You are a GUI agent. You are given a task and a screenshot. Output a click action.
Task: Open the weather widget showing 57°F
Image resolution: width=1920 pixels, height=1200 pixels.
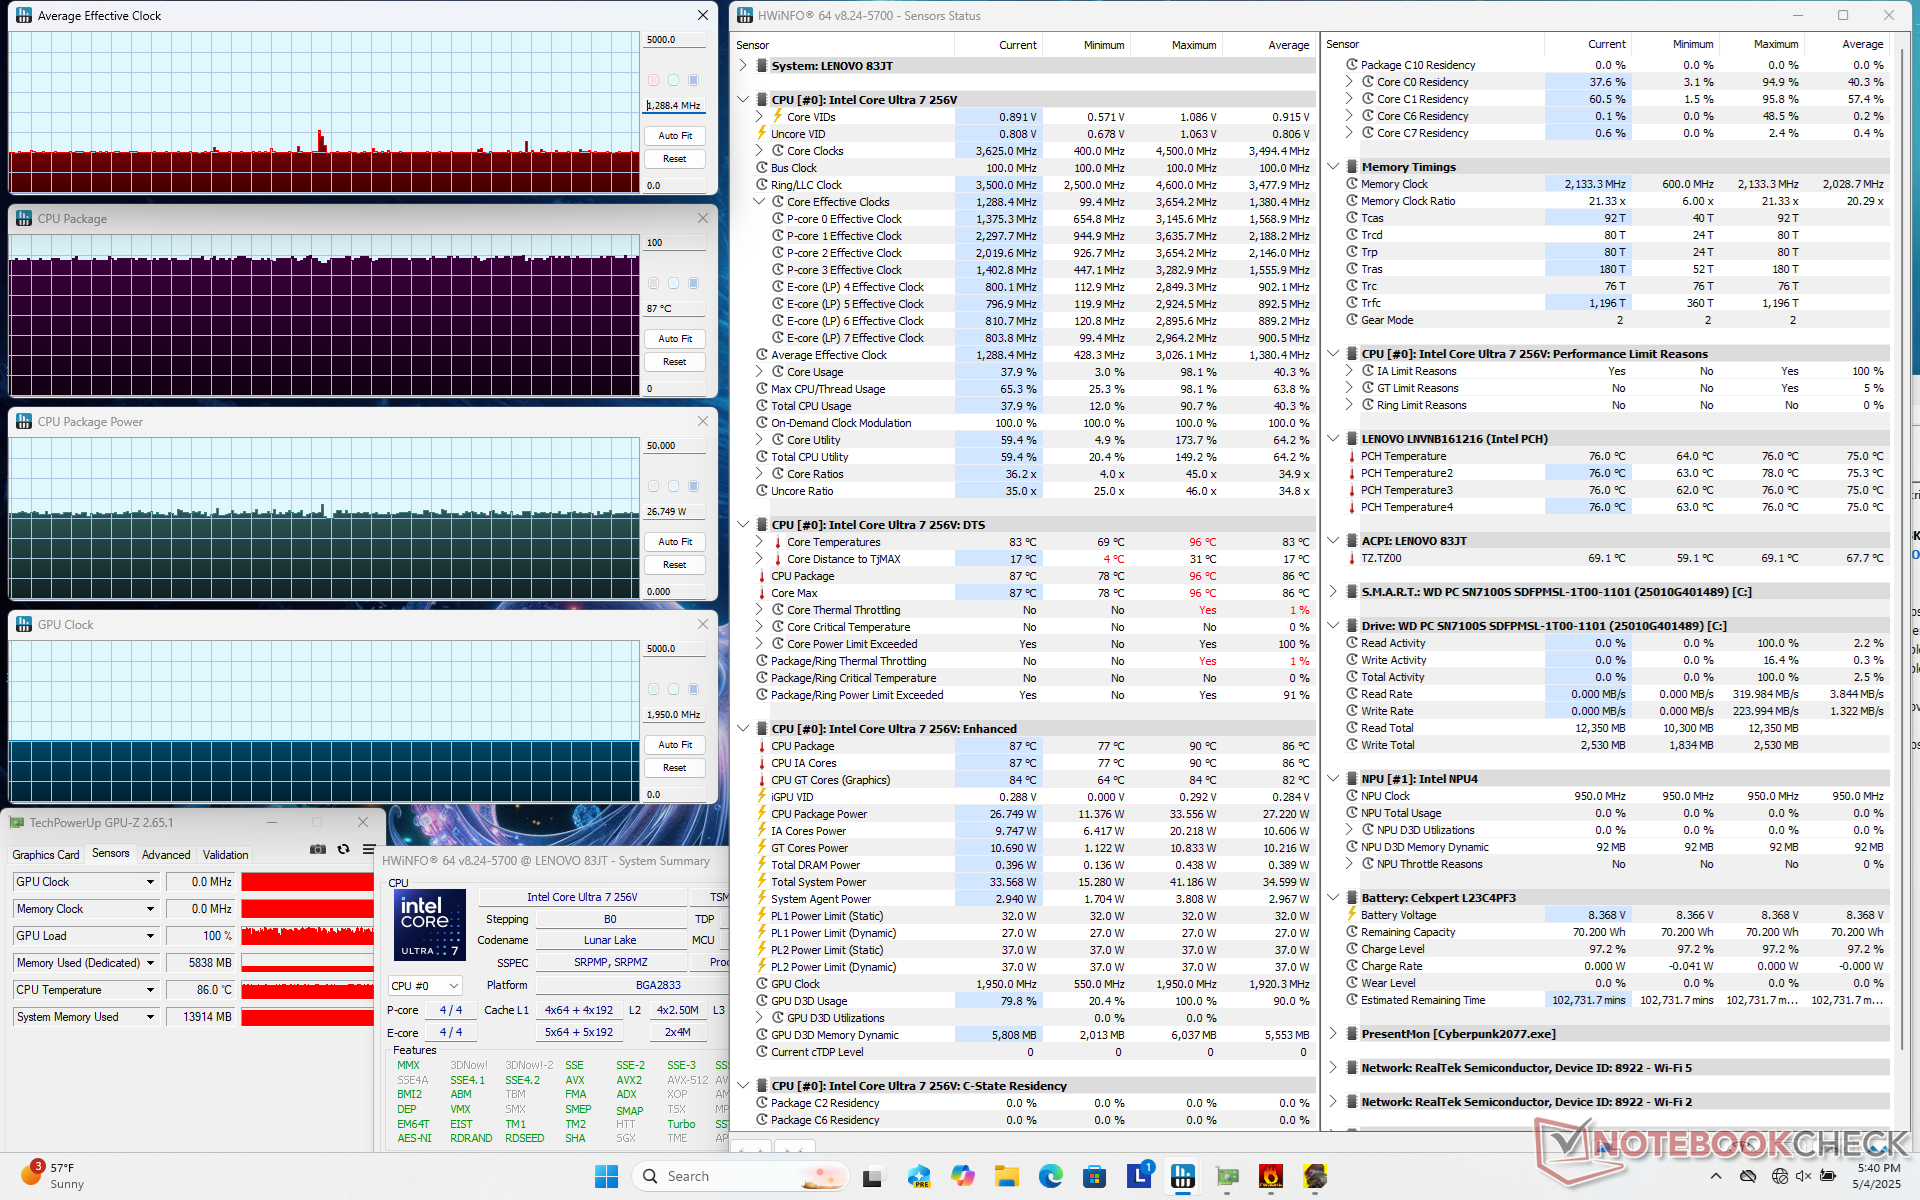(55, 1176)
